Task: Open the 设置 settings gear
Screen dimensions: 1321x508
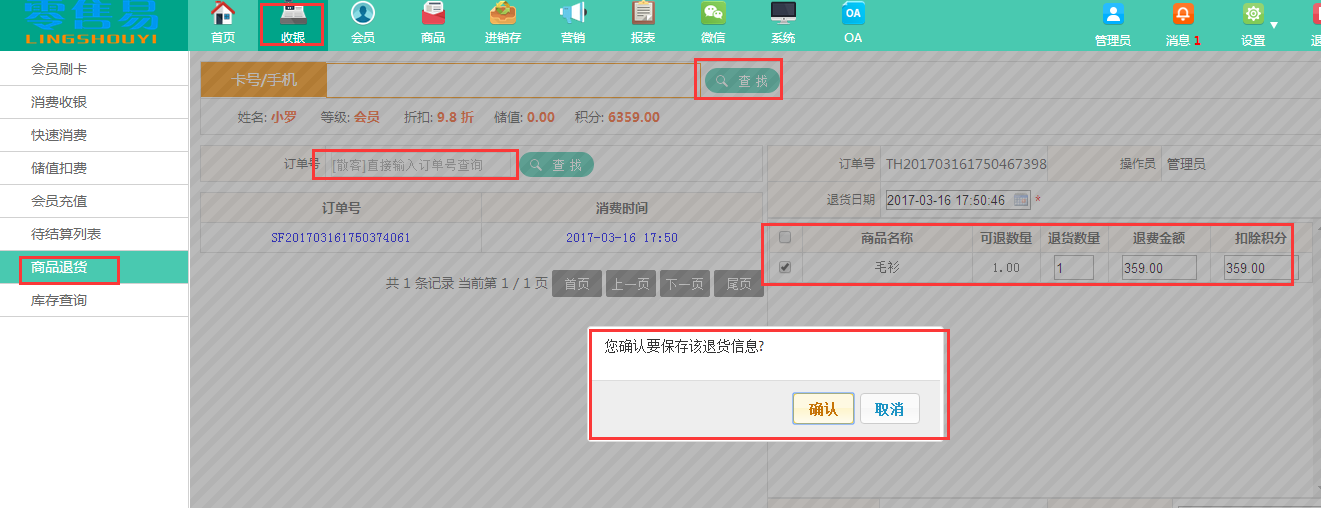Action: (x=1253, y=14)
